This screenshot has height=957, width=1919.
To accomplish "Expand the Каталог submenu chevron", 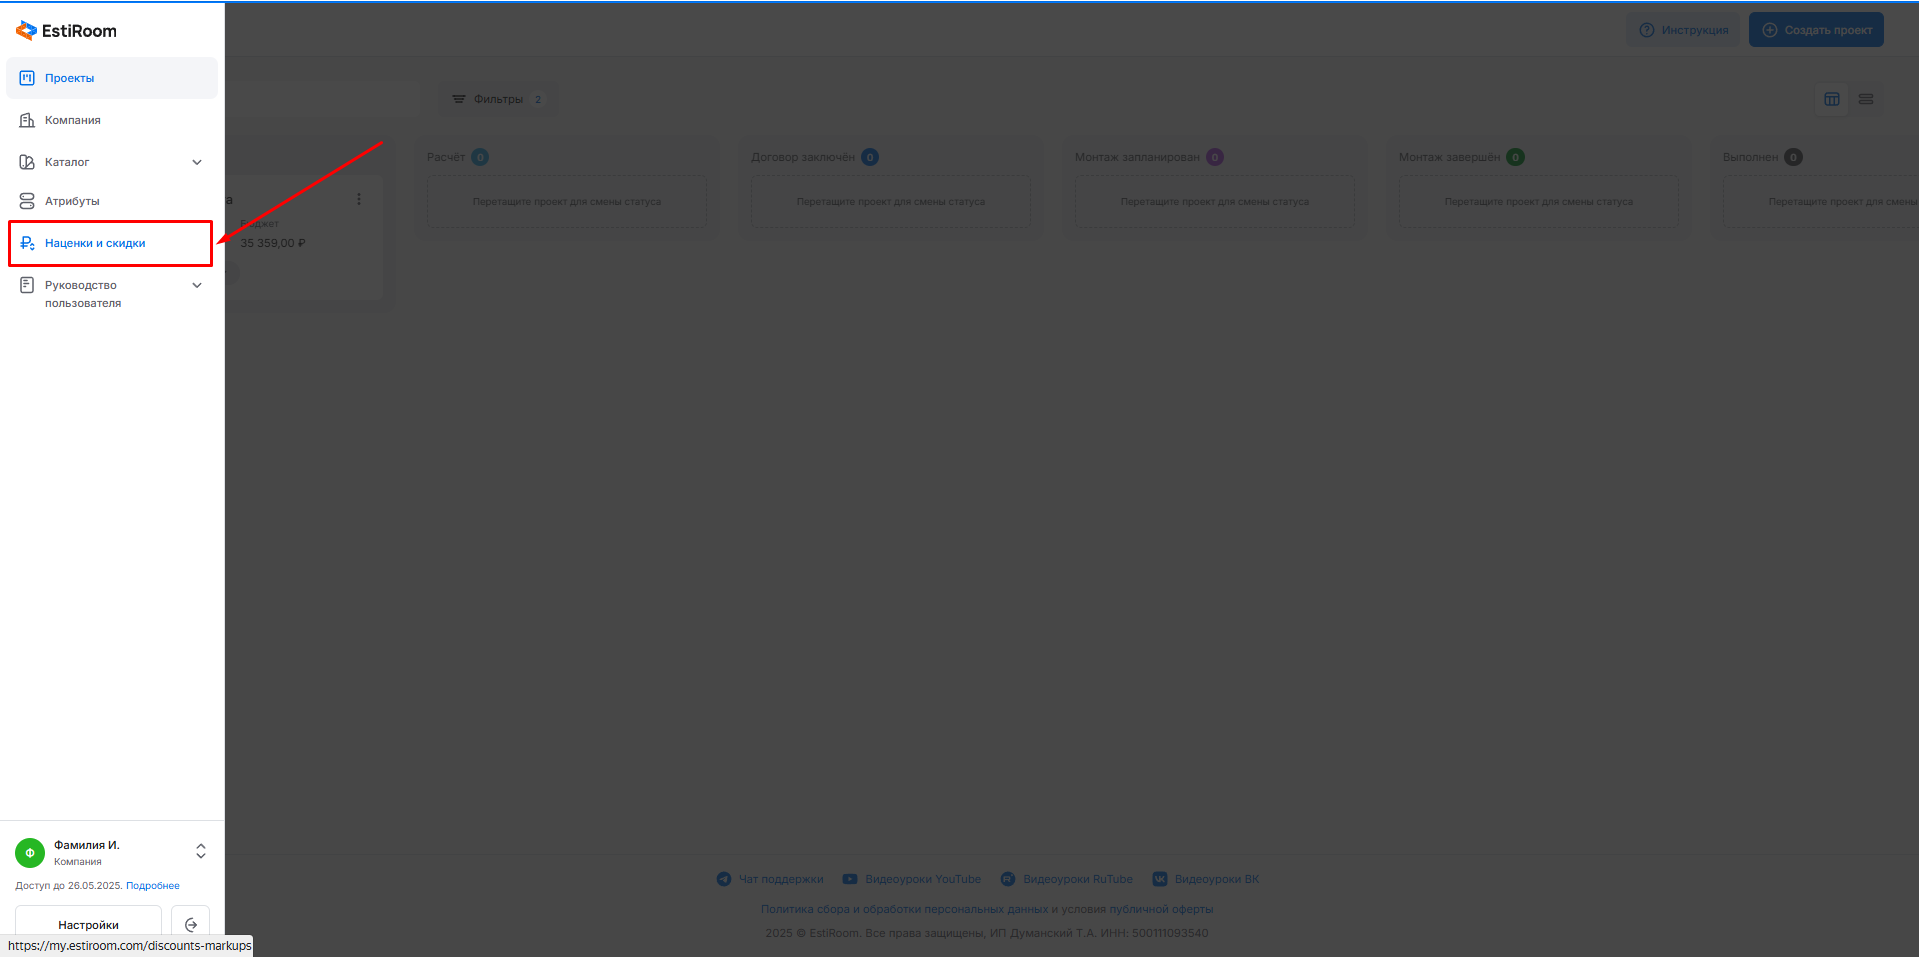I will coord(197,162).
